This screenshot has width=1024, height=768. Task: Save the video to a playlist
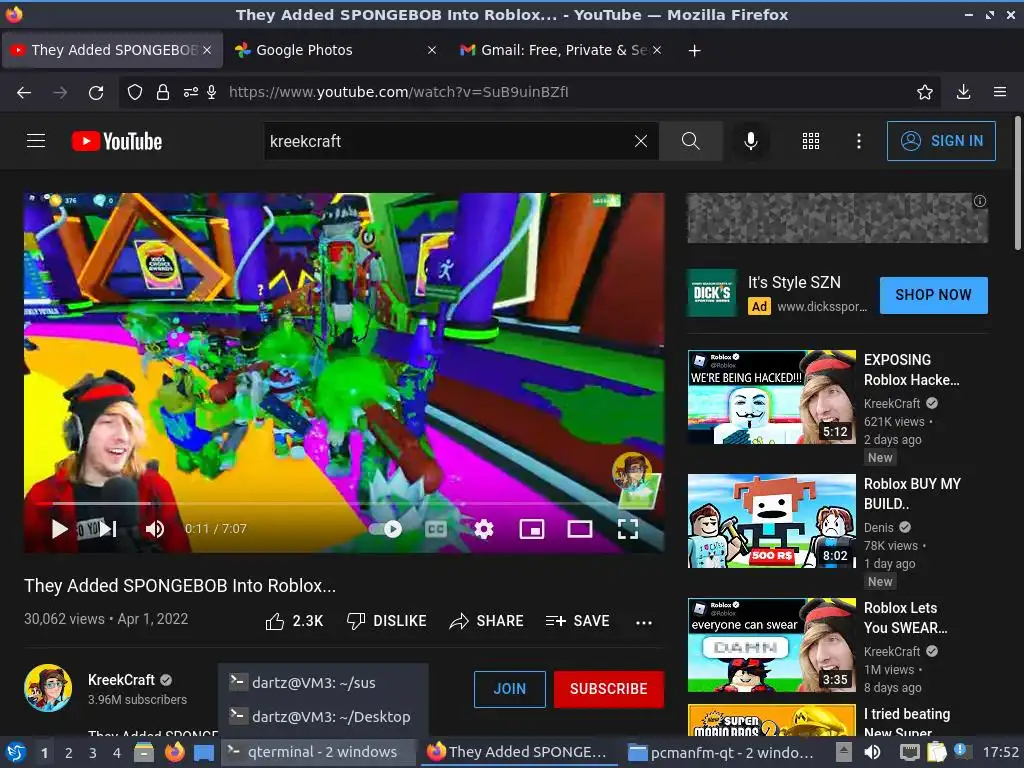pyautogui.click(x=577, y=621)
